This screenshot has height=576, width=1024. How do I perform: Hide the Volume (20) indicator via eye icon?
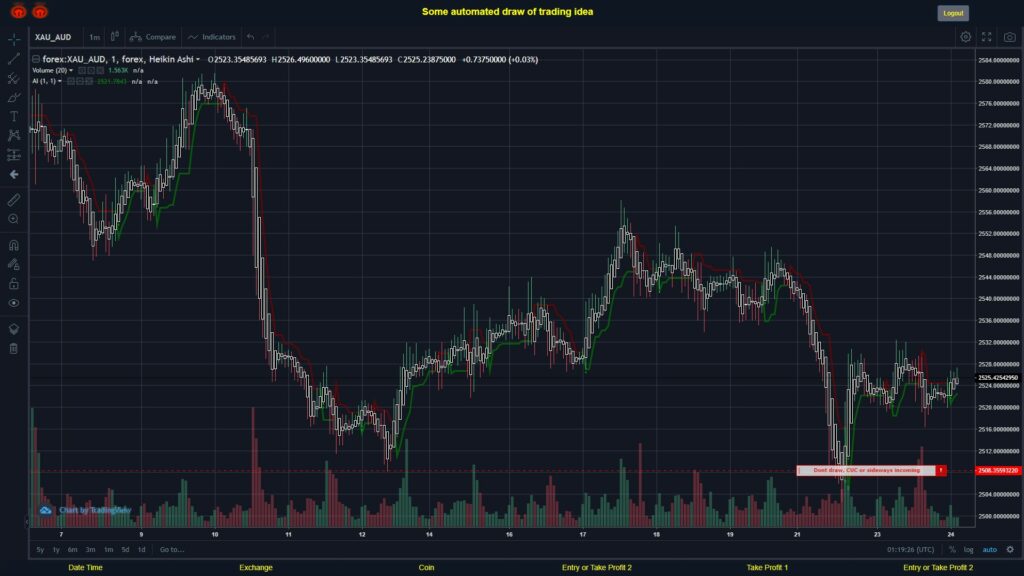82,71
